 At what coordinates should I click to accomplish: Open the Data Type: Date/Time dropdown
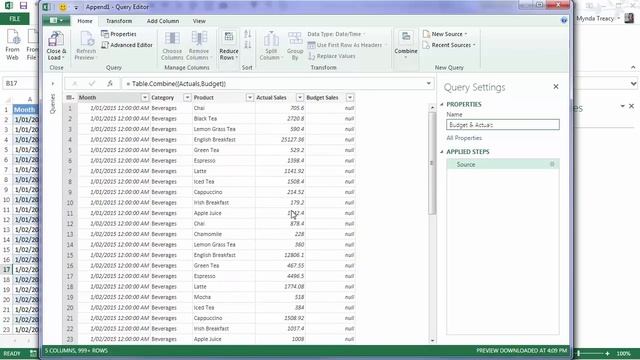coord(336,34)
